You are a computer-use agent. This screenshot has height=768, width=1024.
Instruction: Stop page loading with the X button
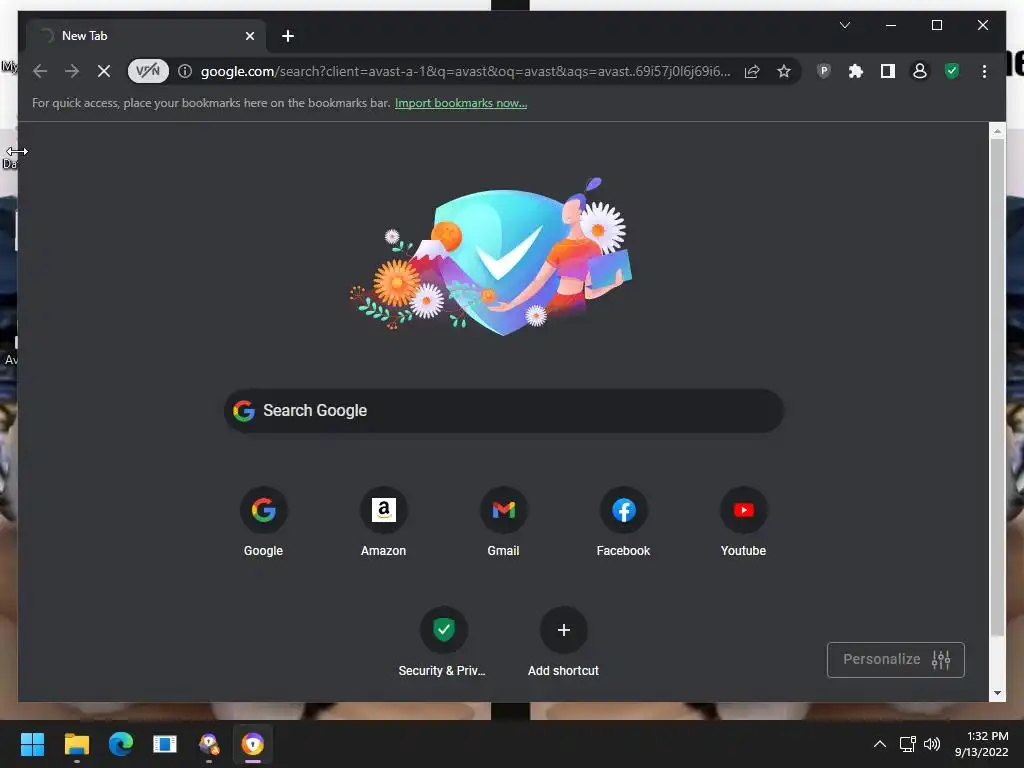pos(104,71)
